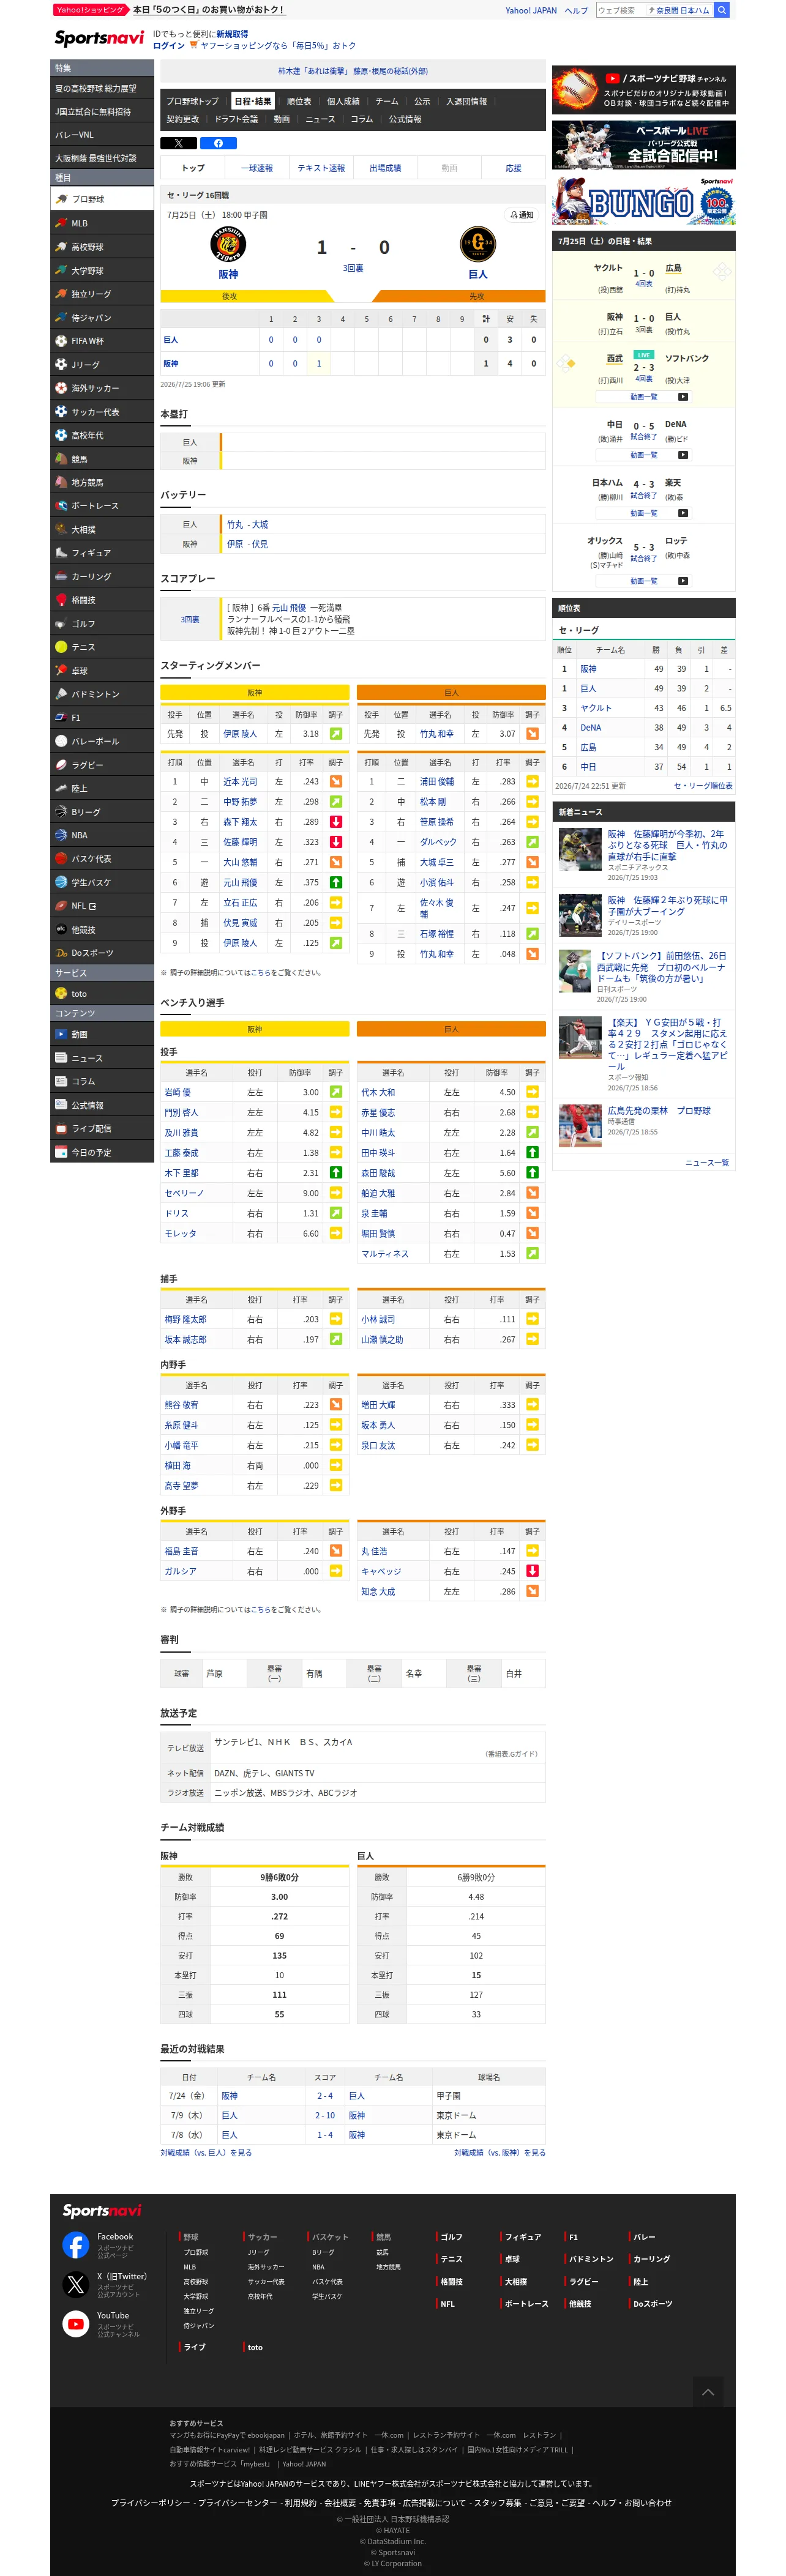
Task: Open player 佐藤 輝明's profile link
Action: click(x=240, y=842)
